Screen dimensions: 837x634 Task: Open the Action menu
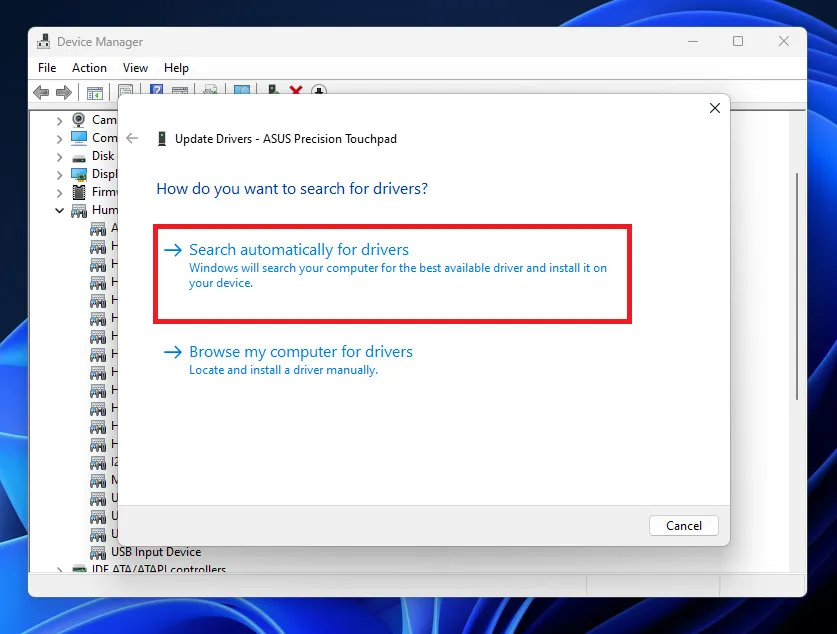pyautogui.click(x=89, y=68)
